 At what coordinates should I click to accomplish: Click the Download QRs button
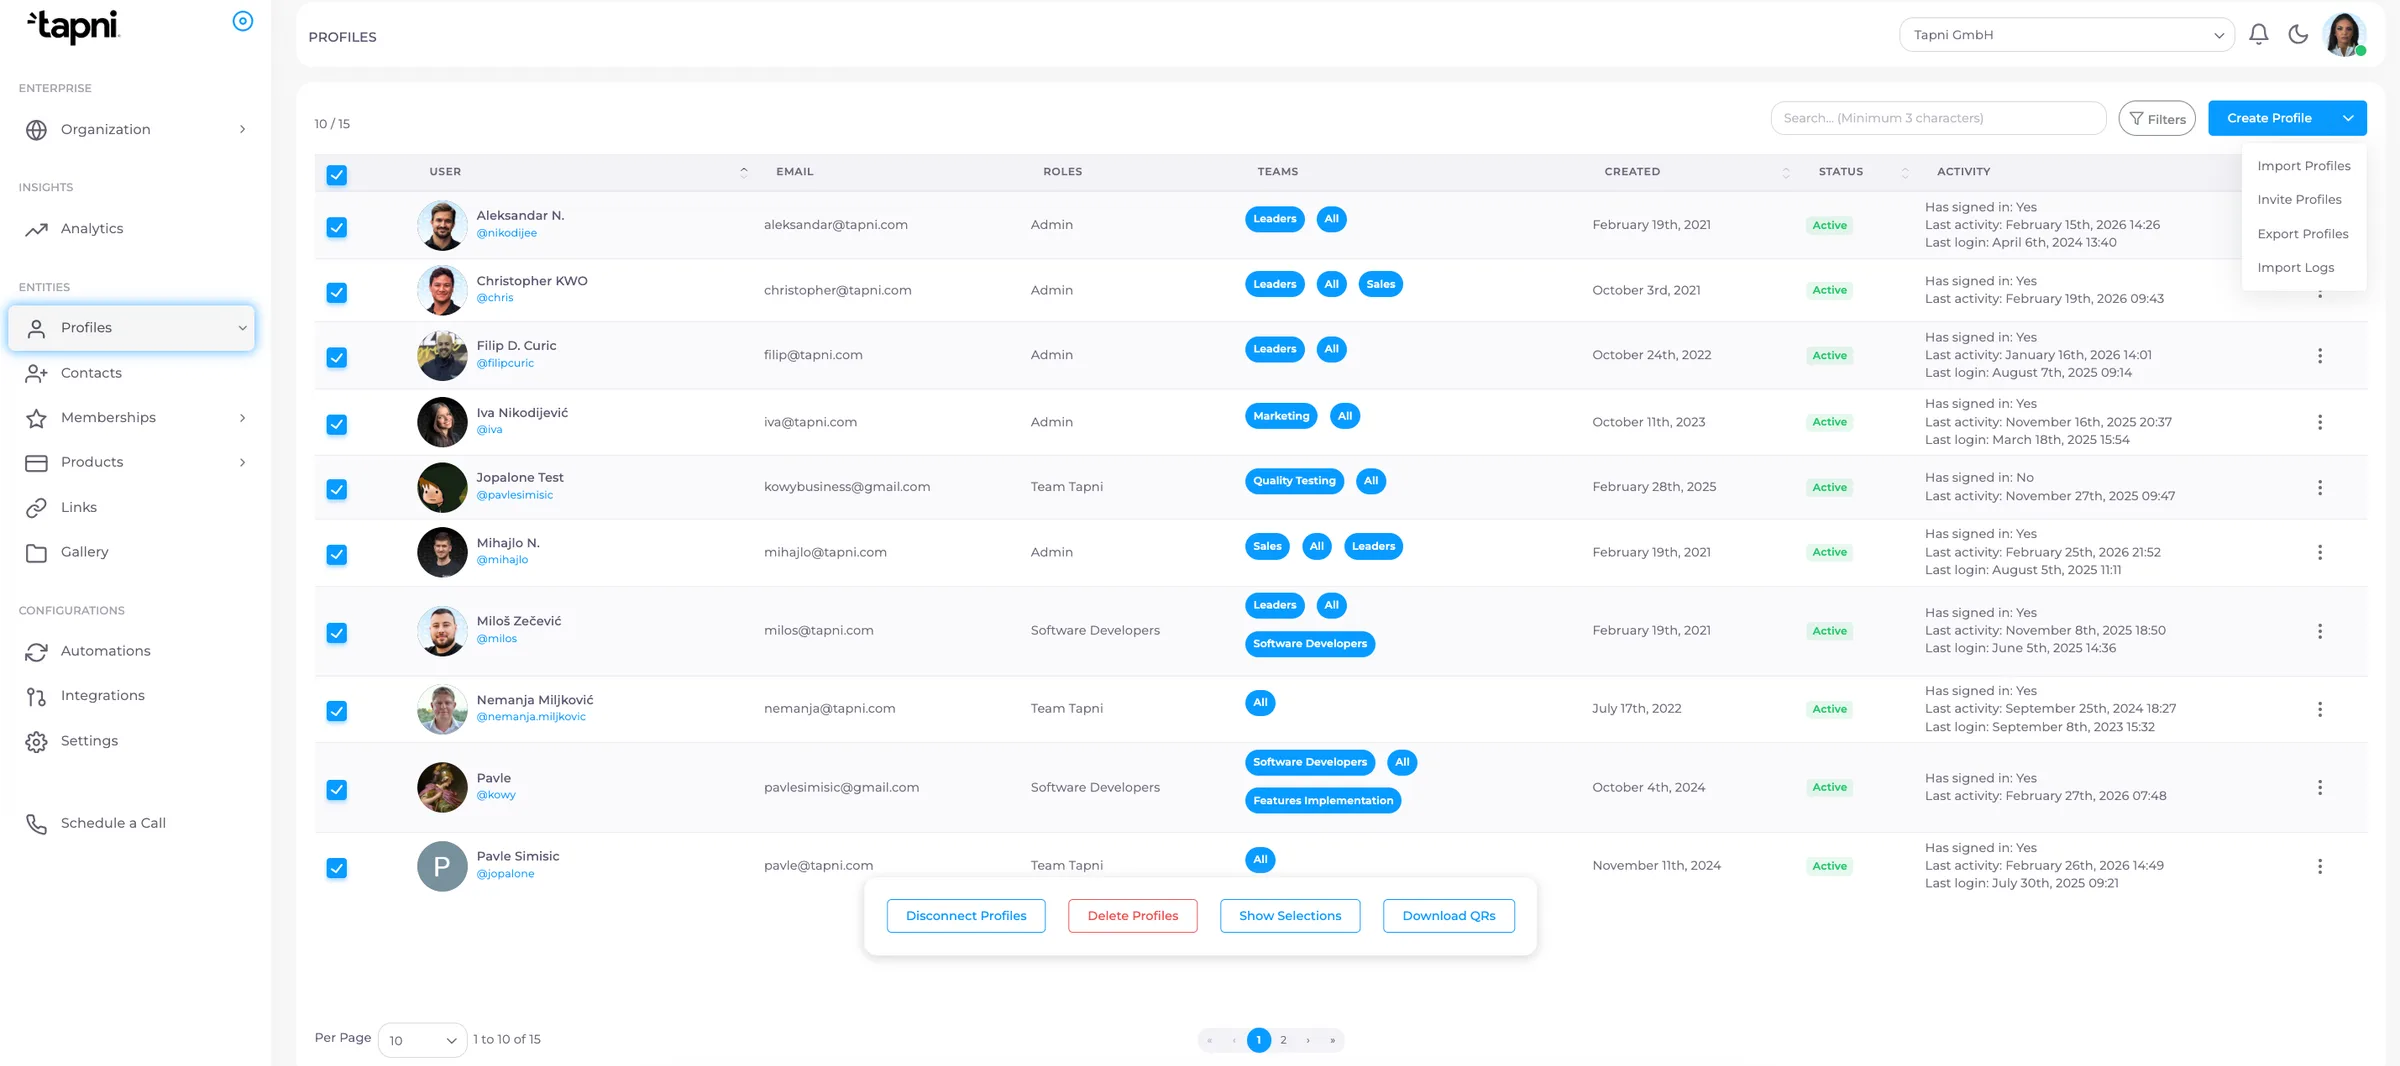[x=1448, y=916]
